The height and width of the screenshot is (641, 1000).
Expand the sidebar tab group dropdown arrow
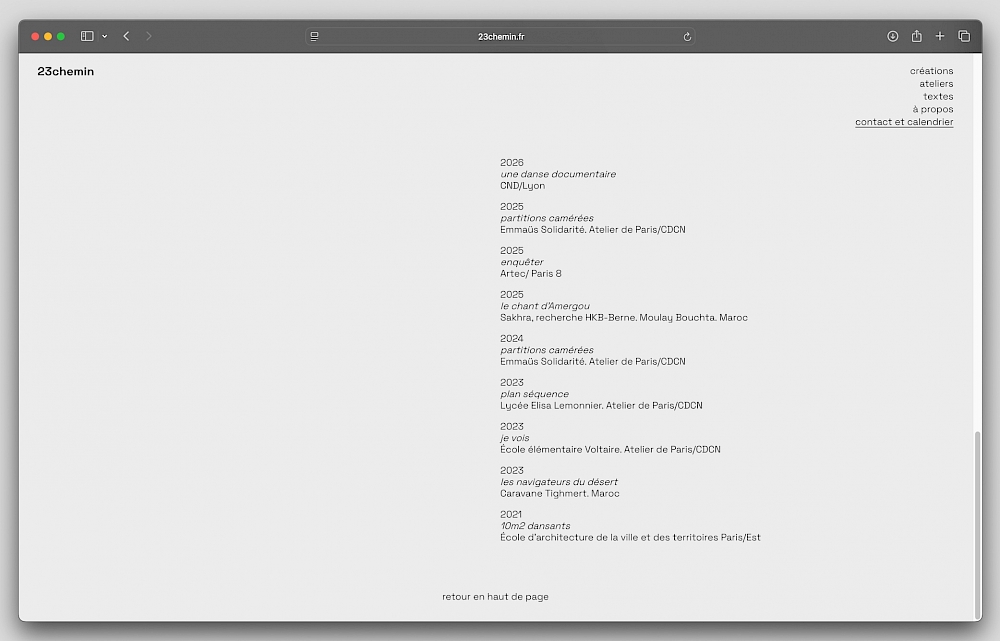[104, 36]
